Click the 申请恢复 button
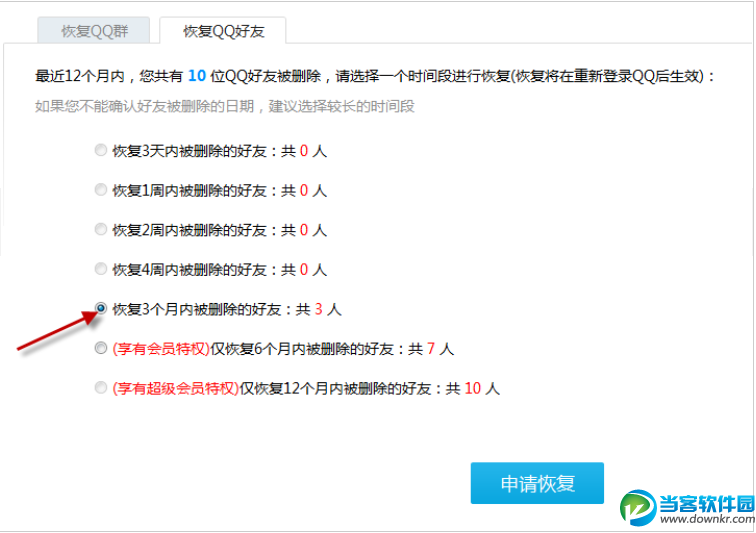Image resolution: width=756 pixels, height=533 pixels. click(x=537, y=483)
